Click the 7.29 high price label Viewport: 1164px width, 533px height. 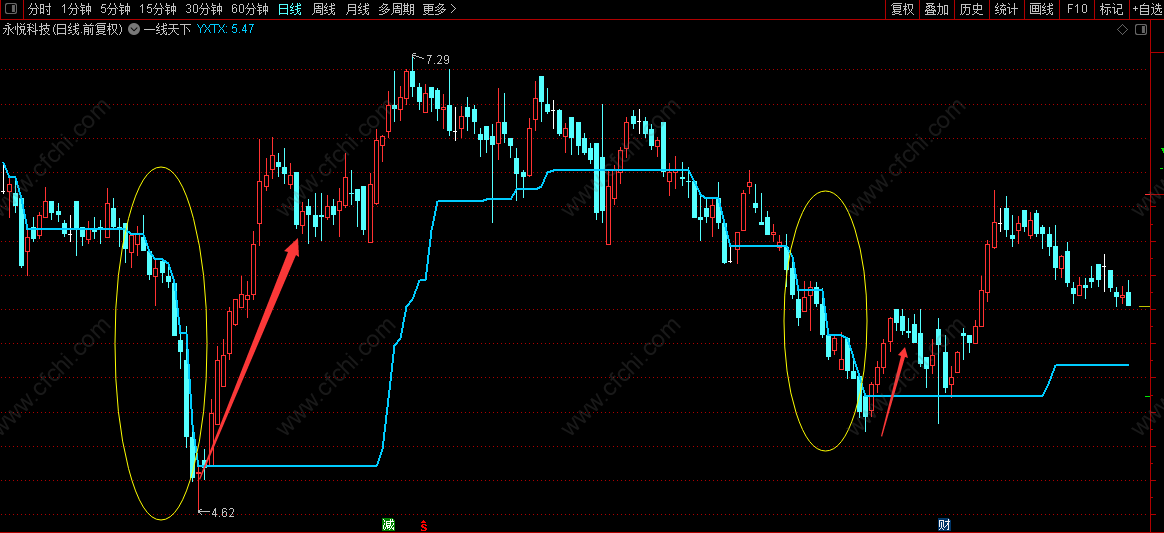(438, 59)
